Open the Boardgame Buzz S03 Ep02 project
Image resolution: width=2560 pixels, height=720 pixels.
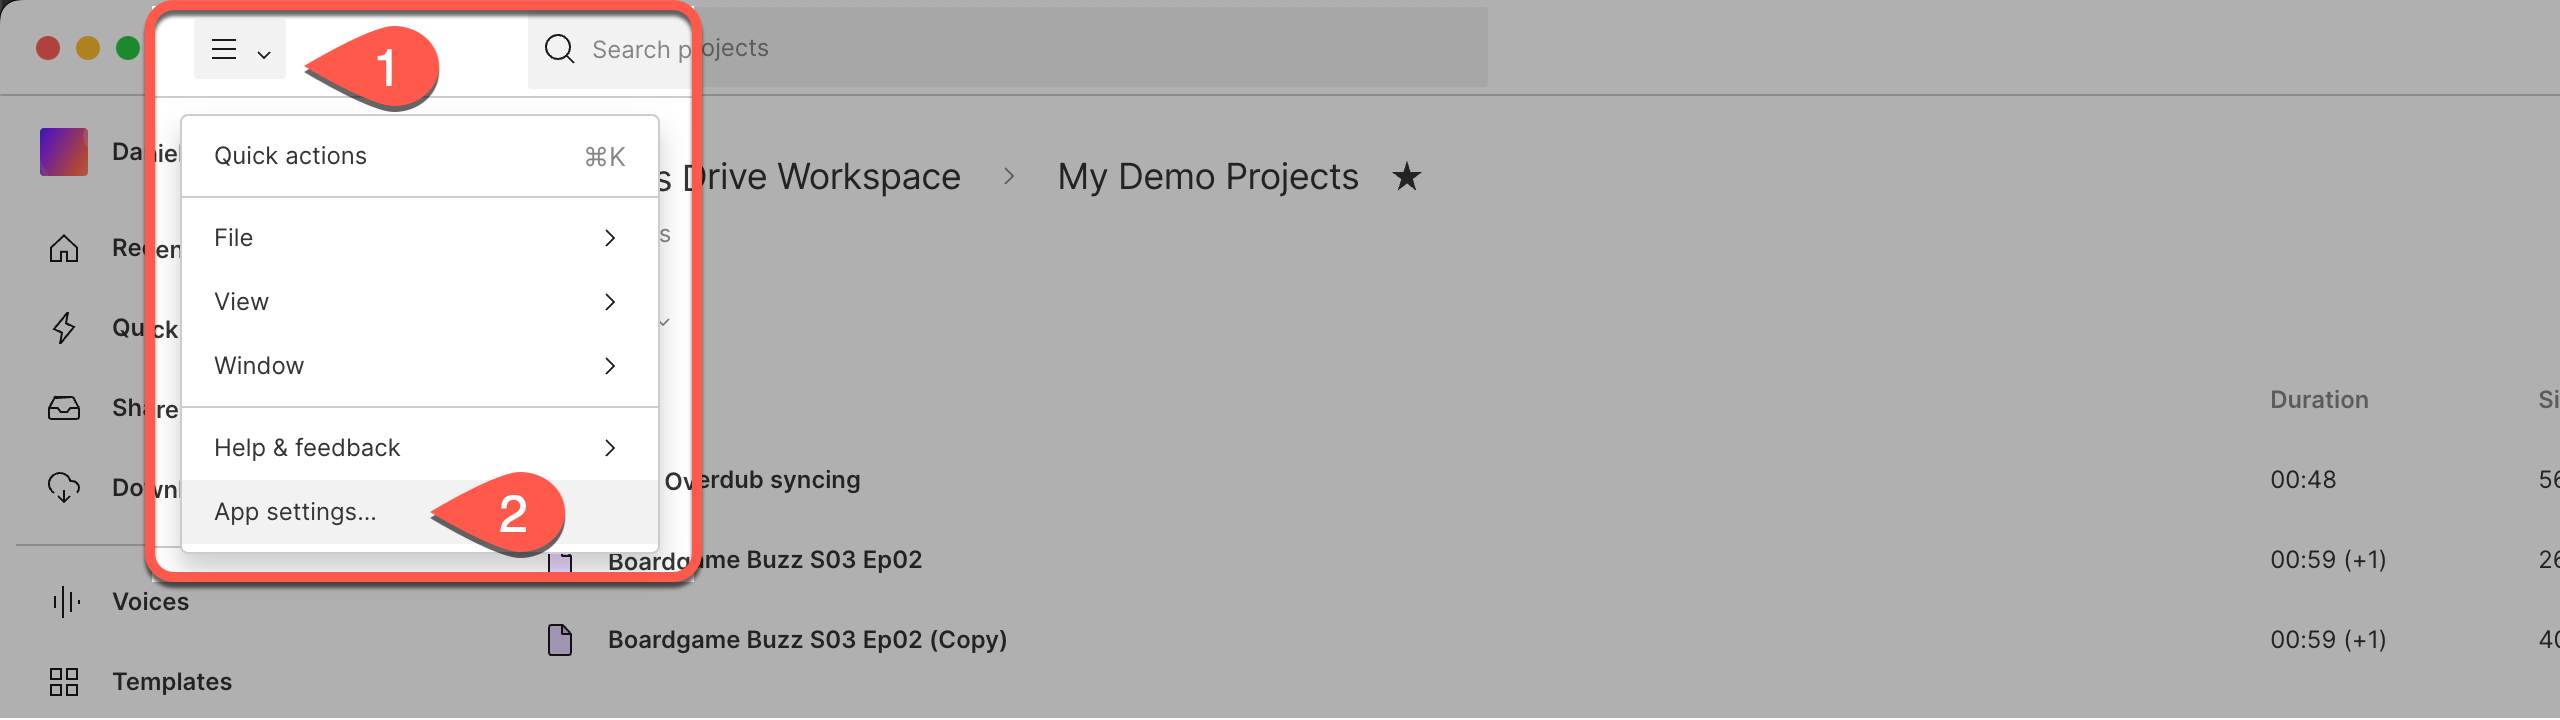764,560
